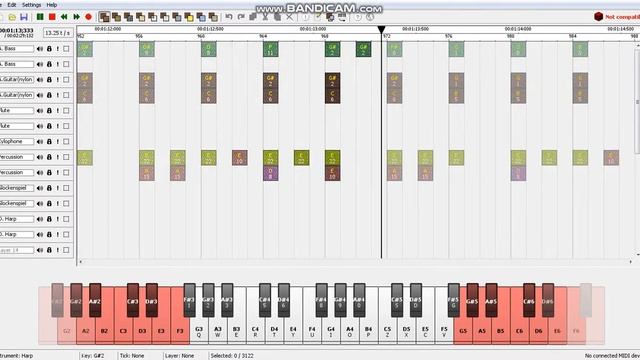
Task: Click the horizontal scrollbar below the note grid
Action: point(355,262)
